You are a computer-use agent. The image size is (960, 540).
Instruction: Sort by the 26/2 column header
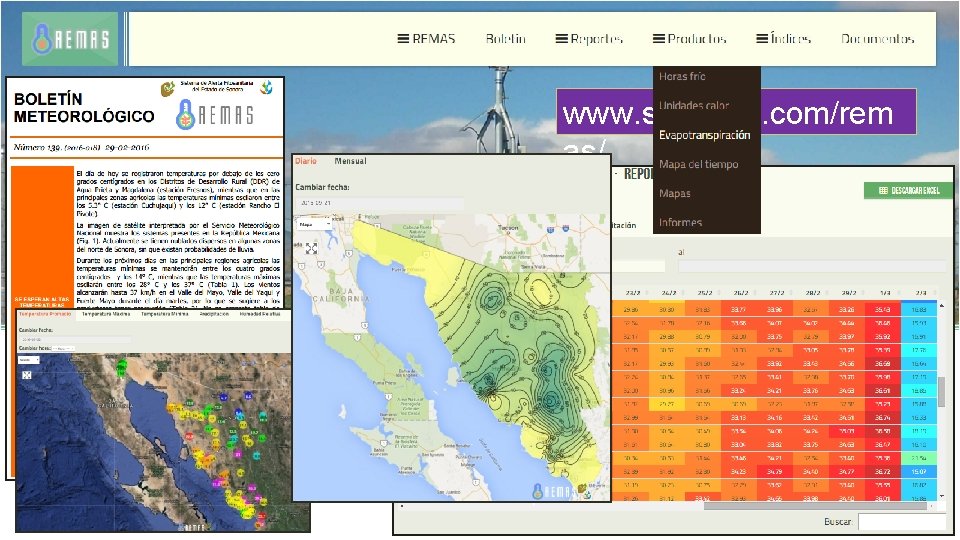(x=741, y=293)
